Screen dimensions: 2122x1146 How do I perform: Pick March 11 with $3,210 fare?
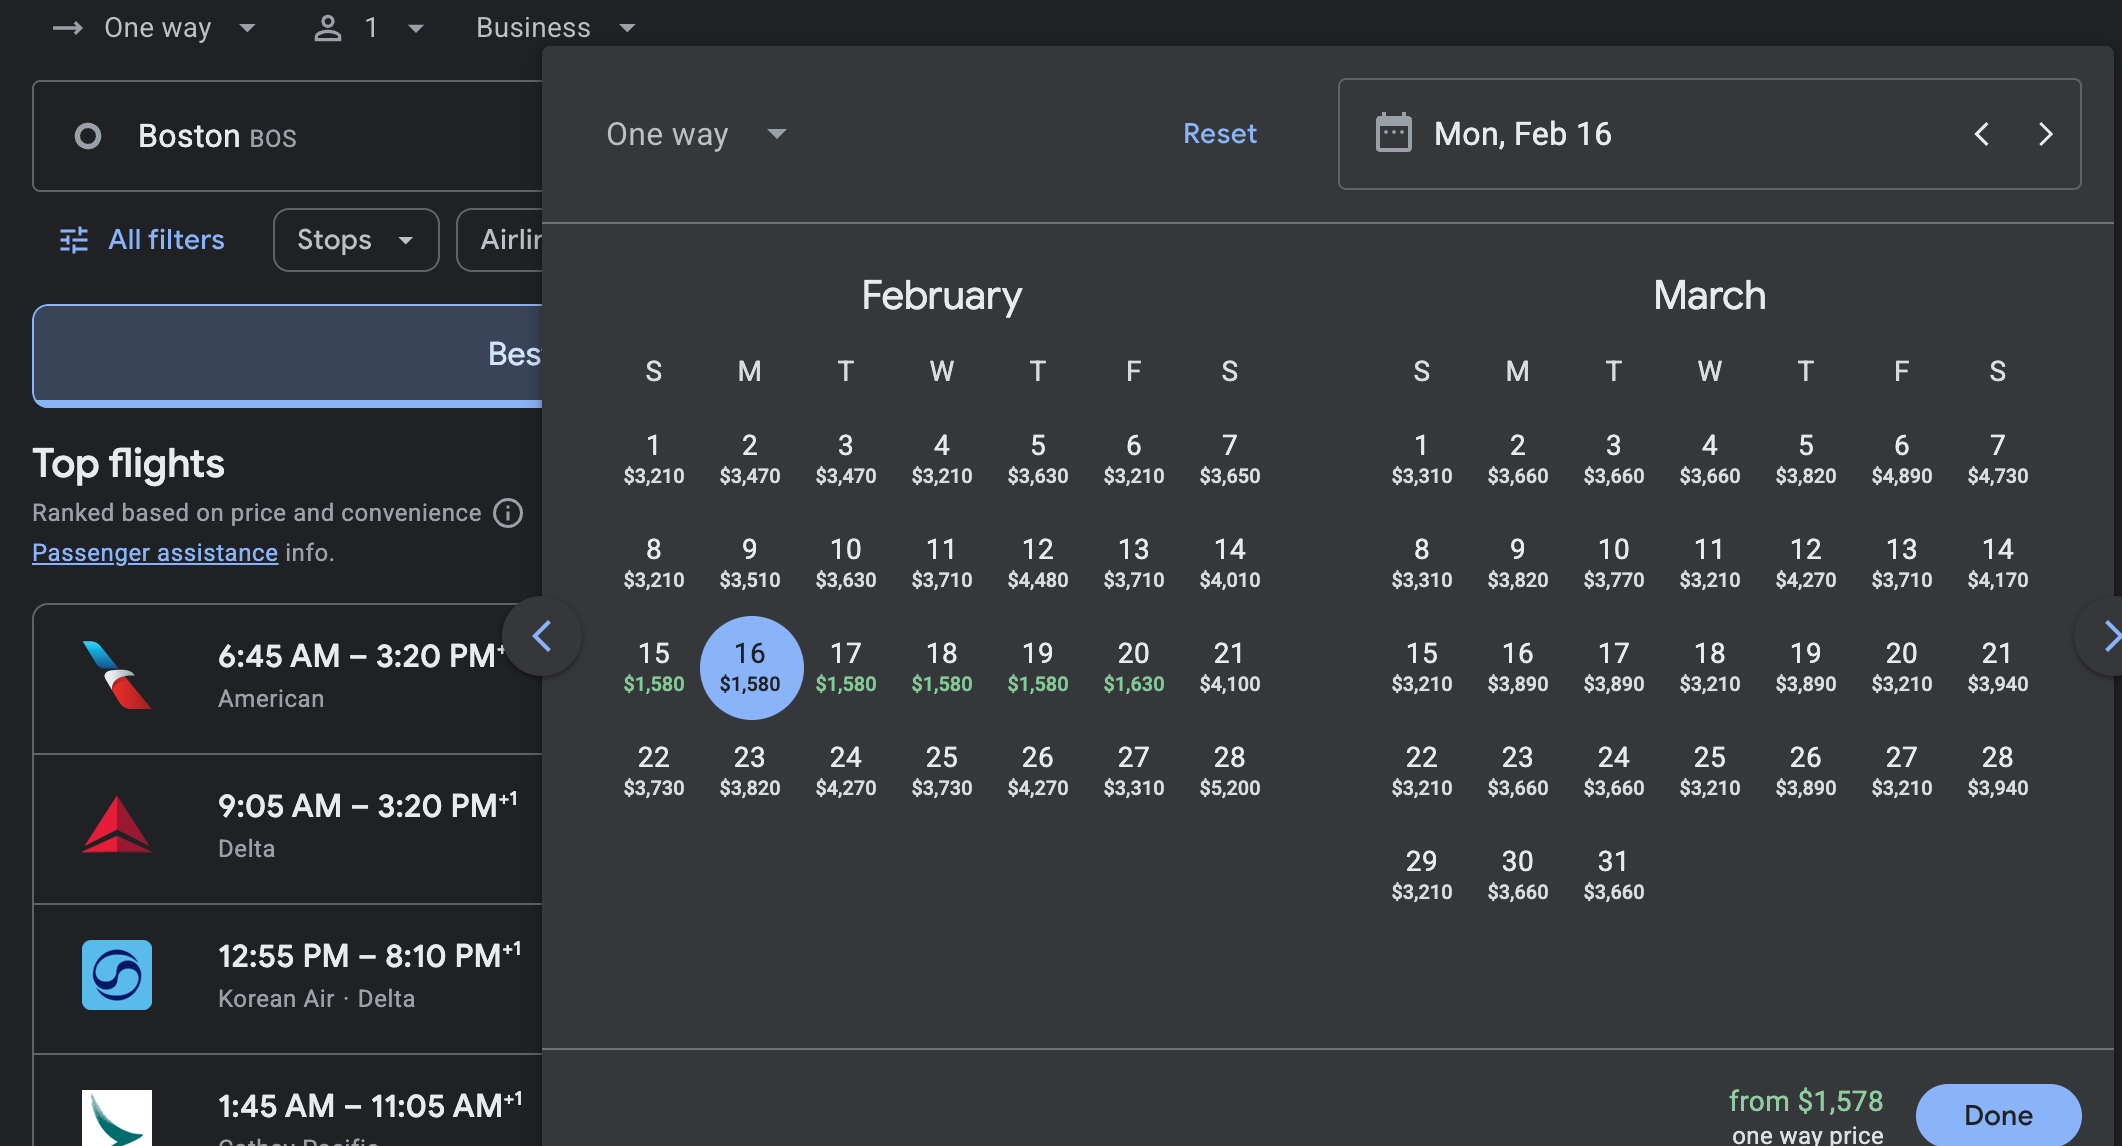click(1709, 563)
